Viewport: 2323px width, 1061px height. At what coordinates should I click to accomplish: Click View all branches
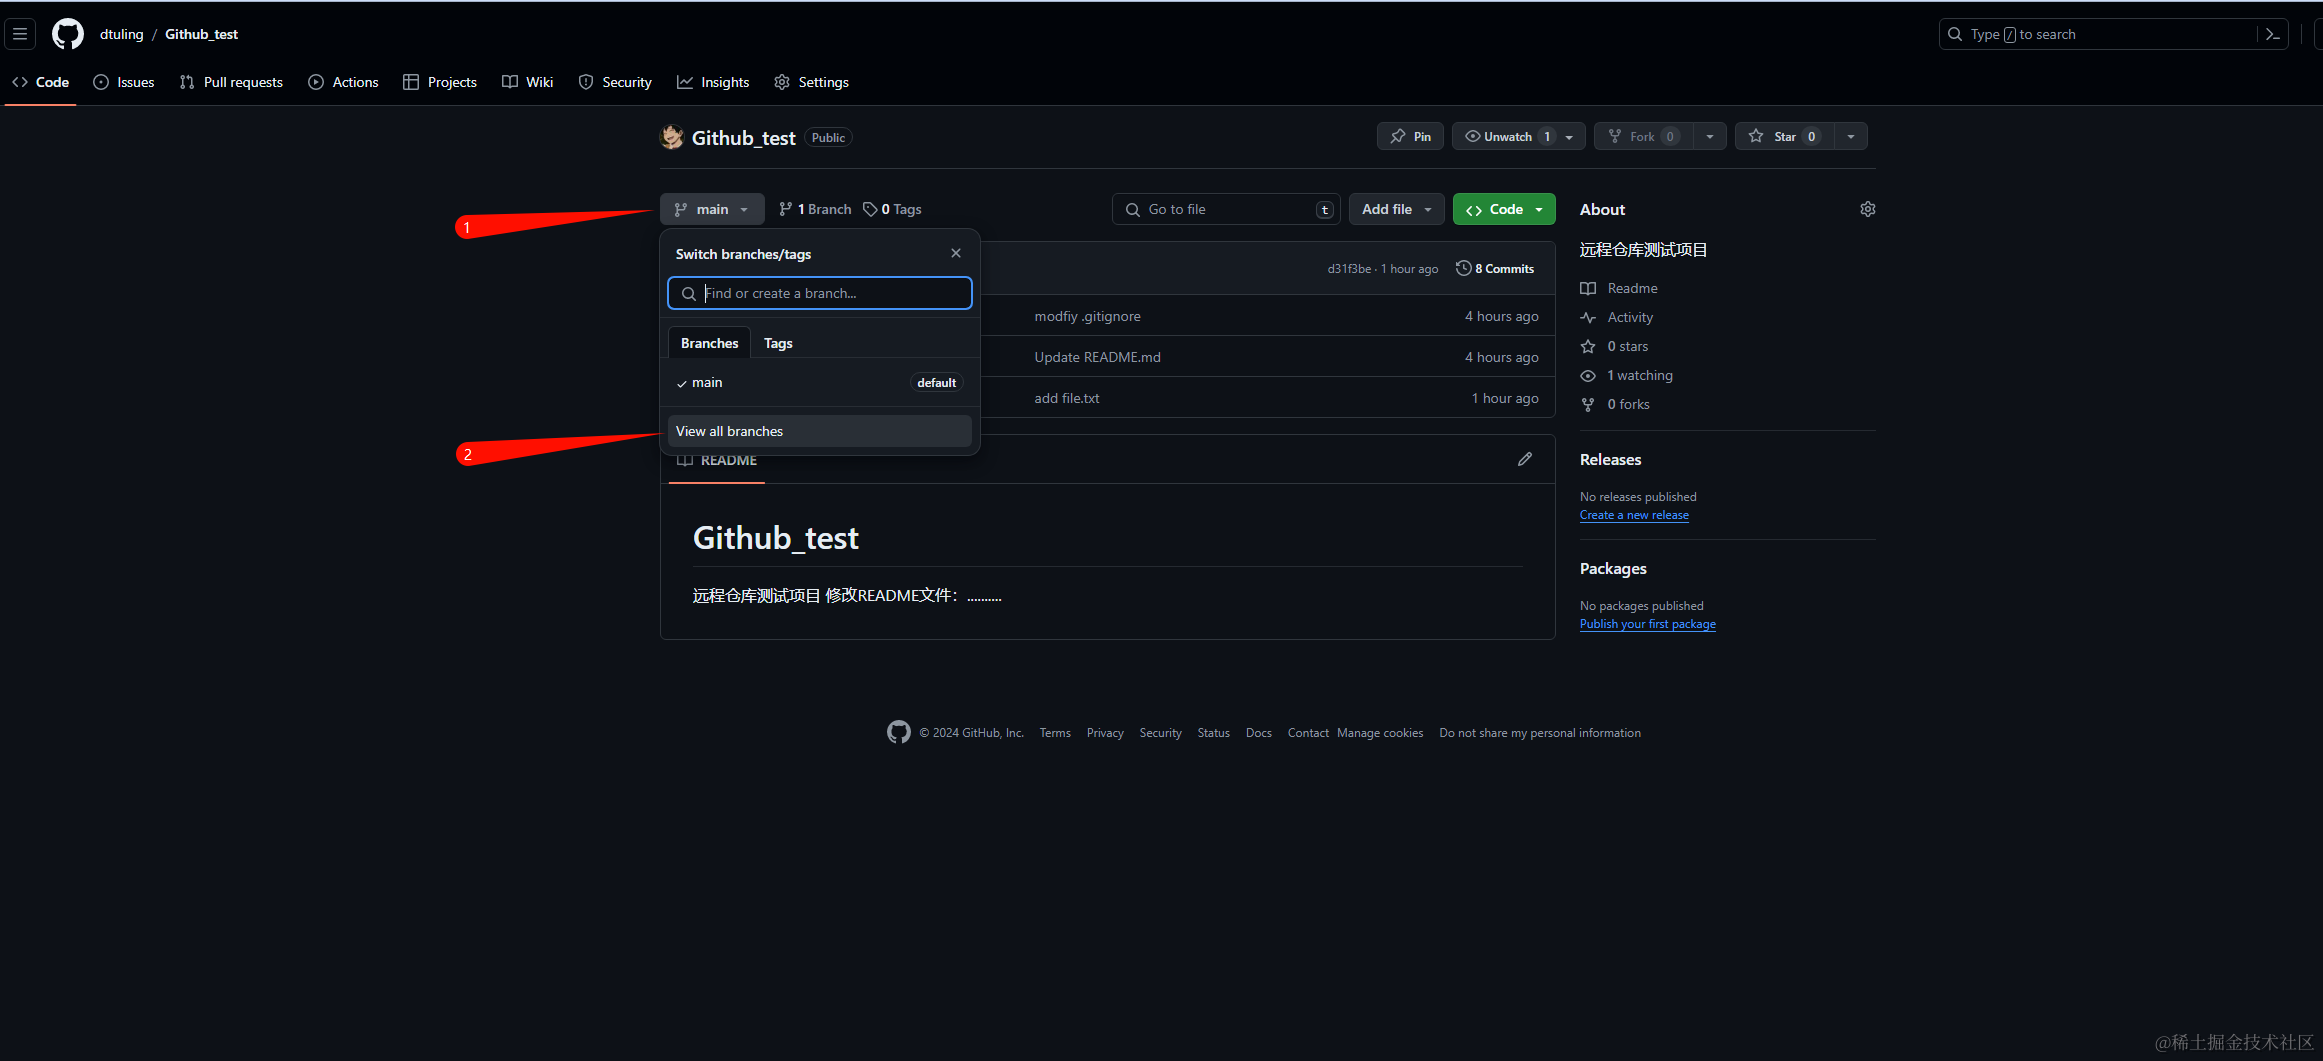pyautogui.click(x=819, y=431)
